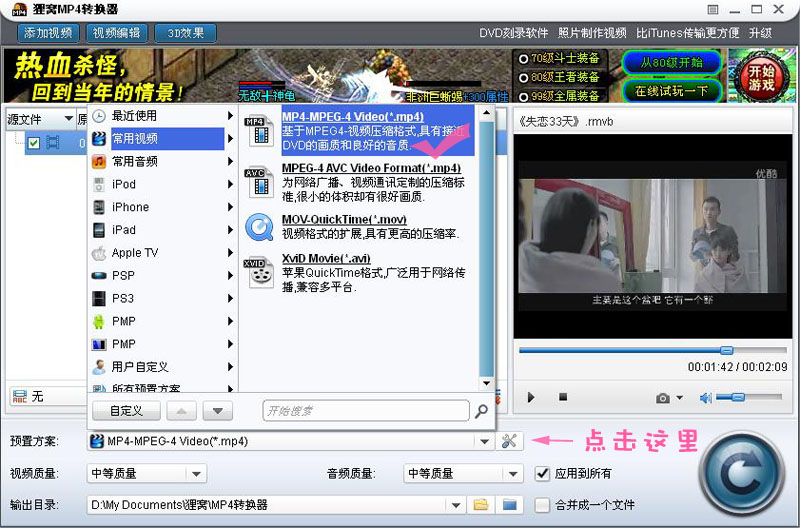
Task: Click the 开始搜索 search field
Action: [x=366, y=411]
